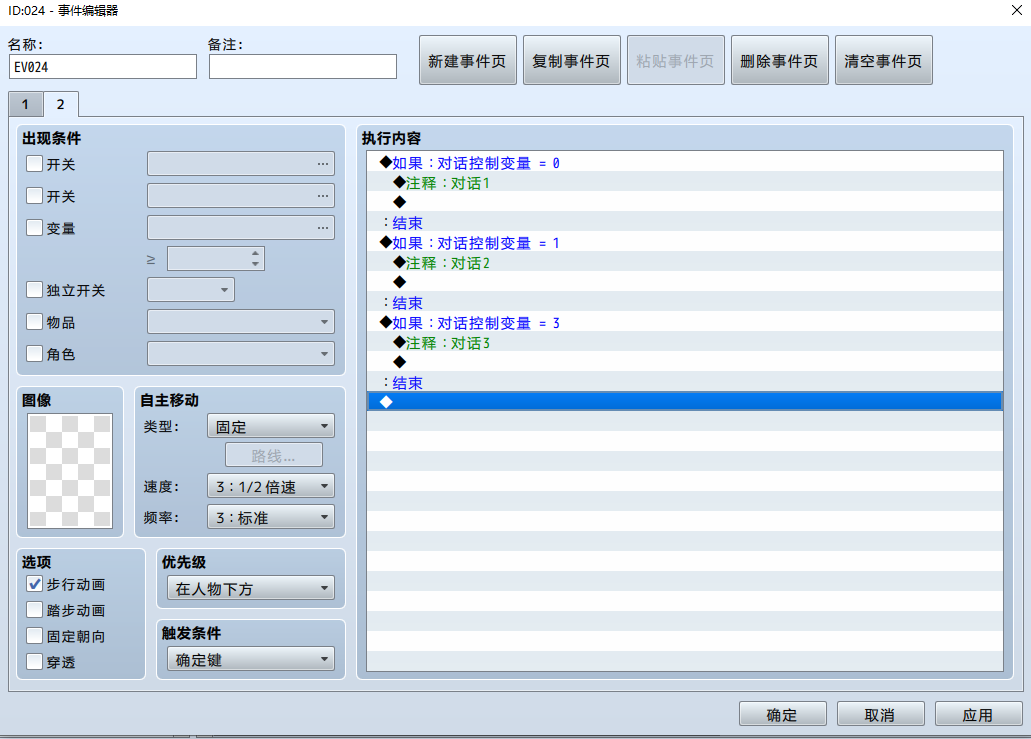Screen dimensions: 1031x739
Task: Open the 物品 dropdown
Action: tap(241, 322)
